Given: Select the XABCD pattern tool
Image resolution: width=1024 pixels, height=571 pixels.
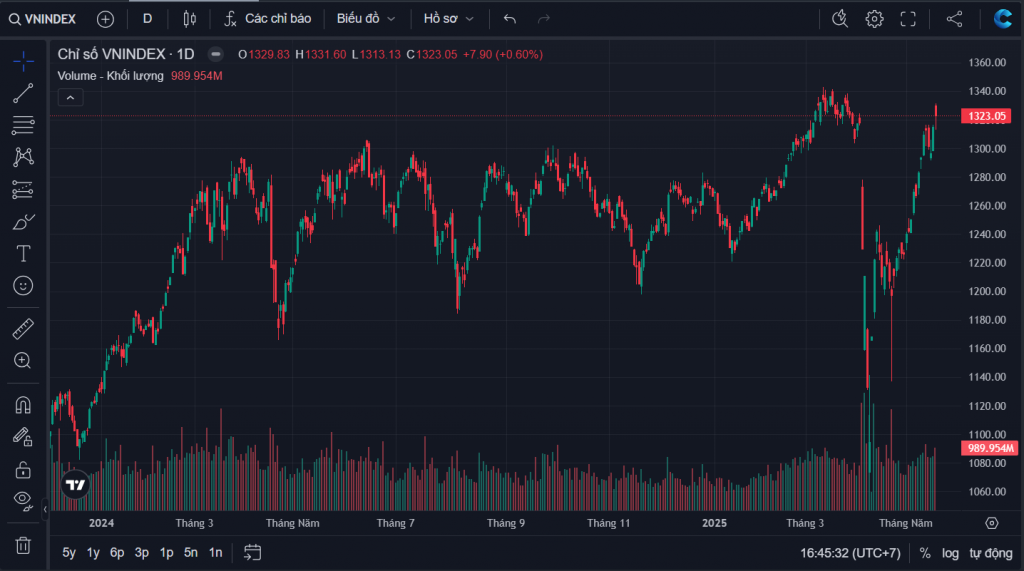Looking at the screenshot, I should (23, 157).
